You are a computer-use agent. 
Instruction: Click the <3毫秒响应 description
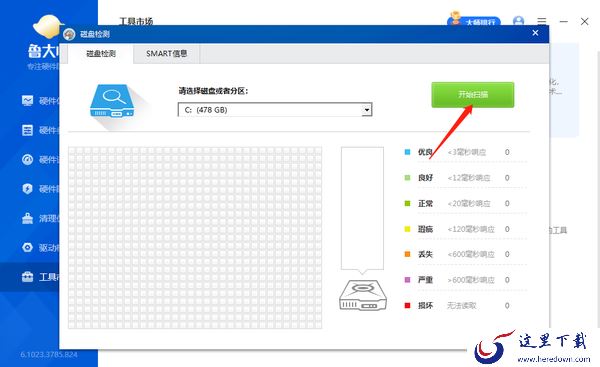467,152
